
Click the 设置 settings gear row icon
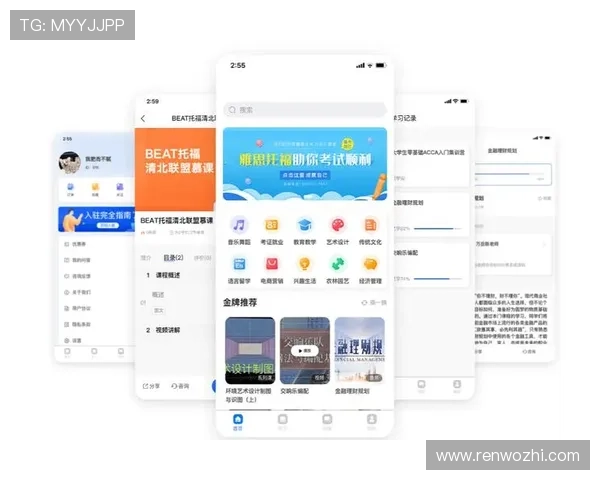pos(67,340)
